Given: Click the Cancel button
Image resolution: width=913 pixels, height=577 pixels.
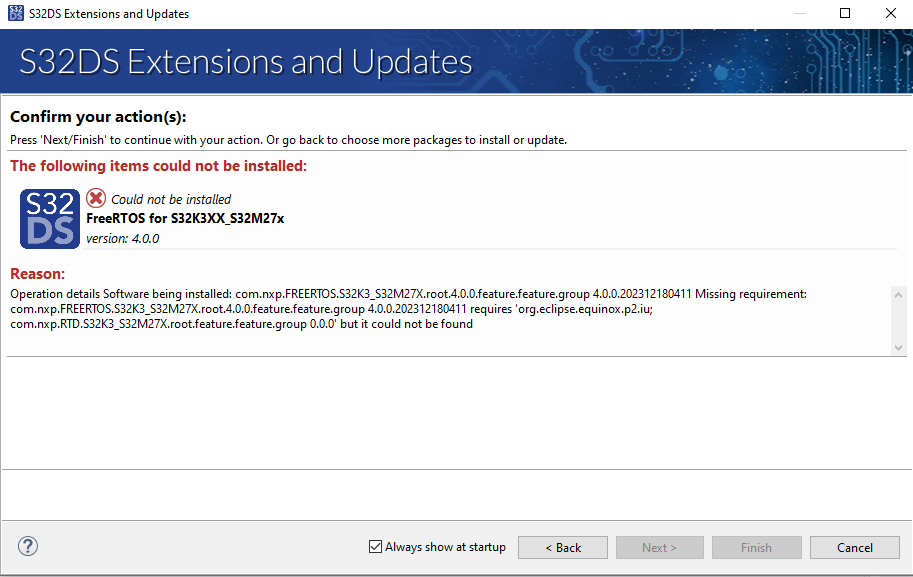Looking at the screenshot, I should point(854,547).
